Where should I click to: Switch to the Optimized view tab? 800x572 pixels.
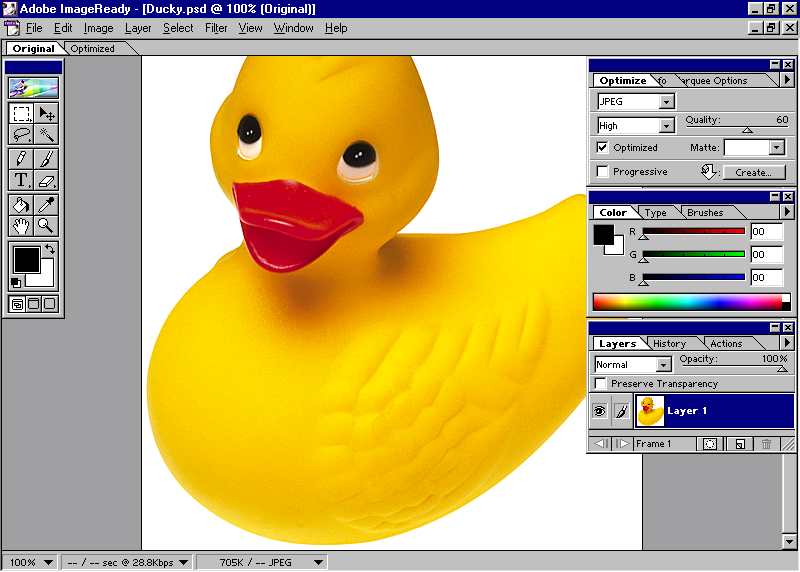(92, 48)
